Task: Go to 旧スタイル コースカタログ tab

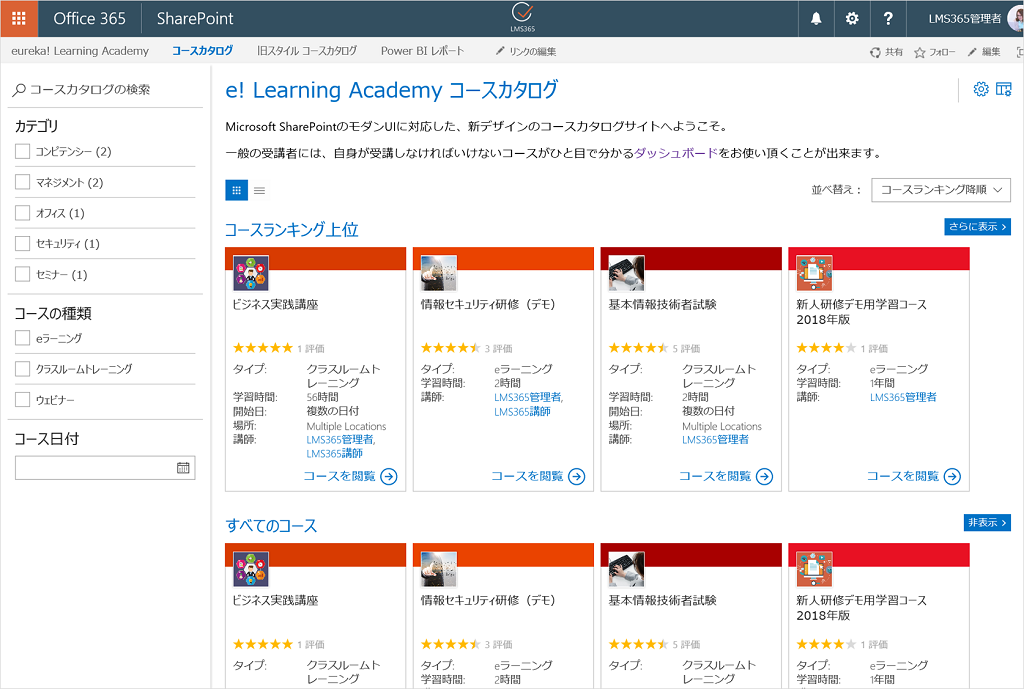Action: [x=306, y=51]
